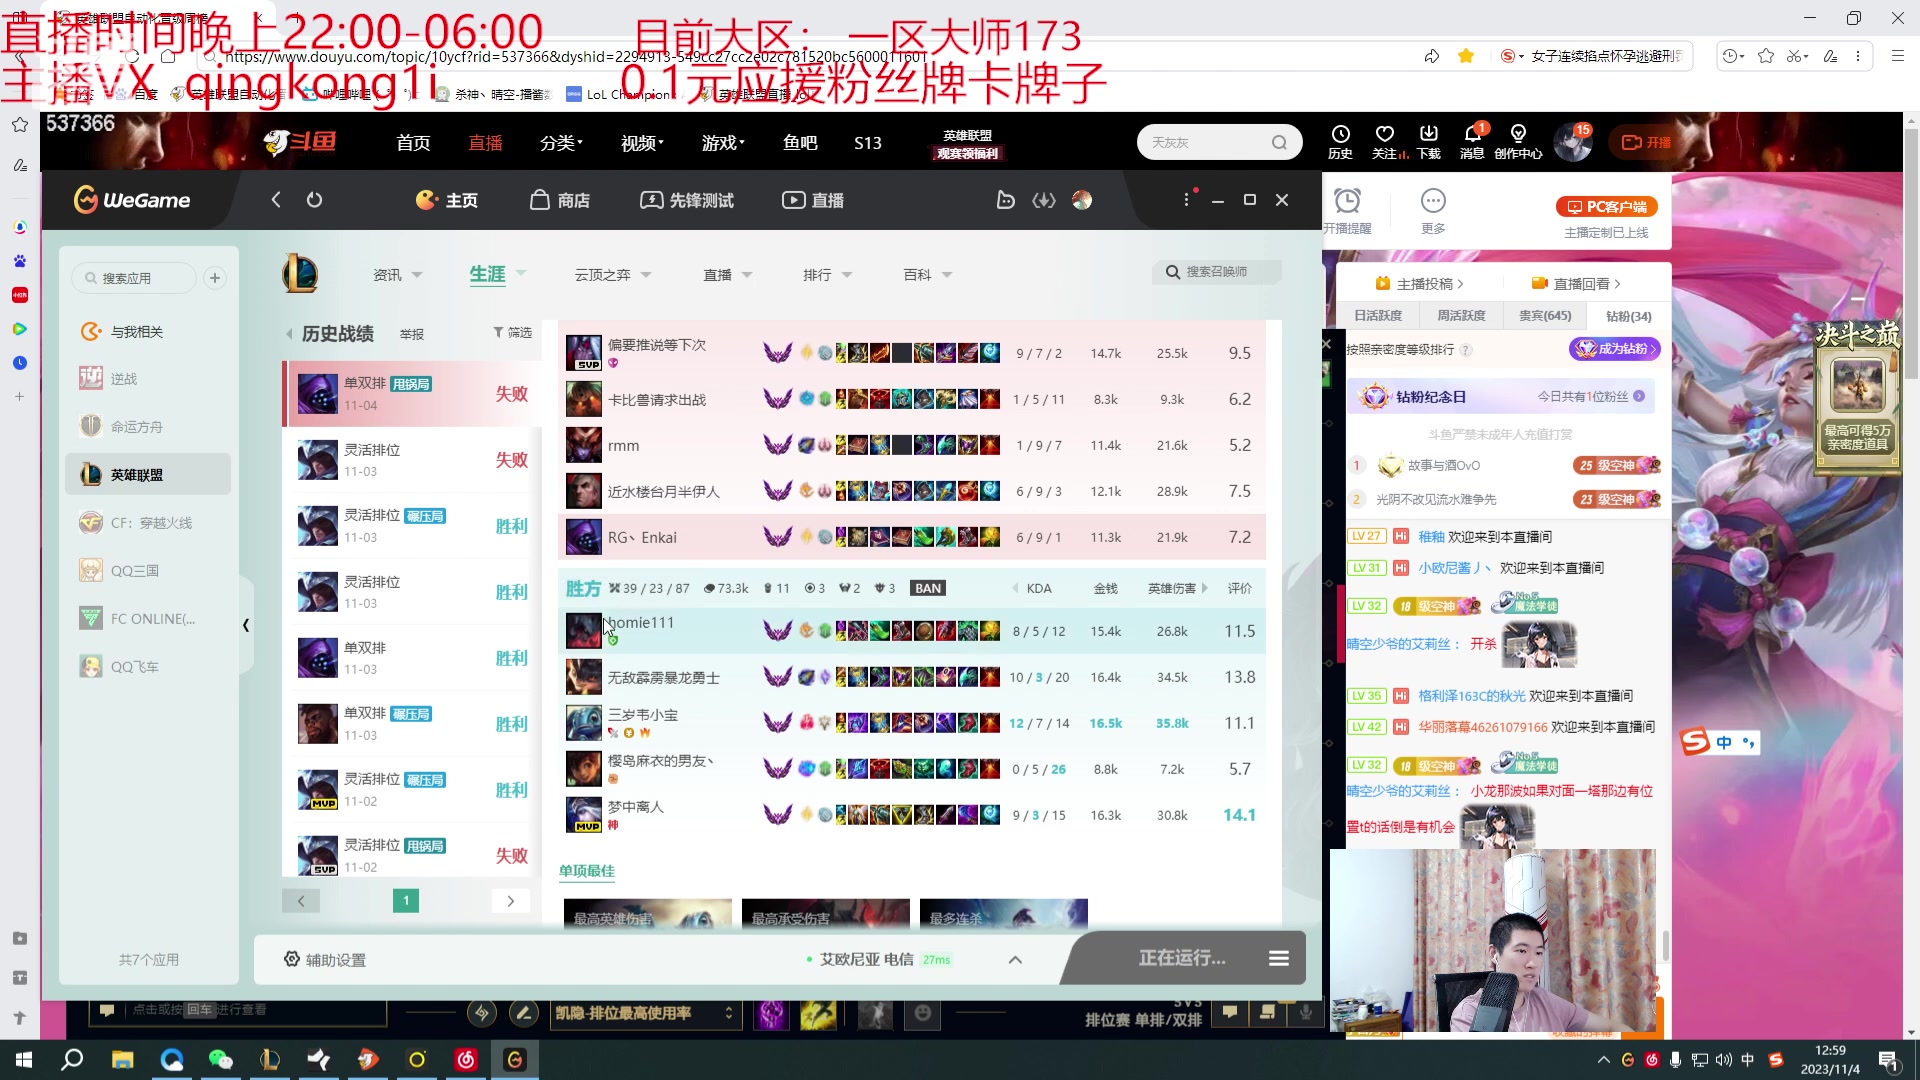Image resolution: width=1920 pixels, height=1080 pixels.
Task: Open the WeGame three-dot options menu
Action: tap(1187, 200)
